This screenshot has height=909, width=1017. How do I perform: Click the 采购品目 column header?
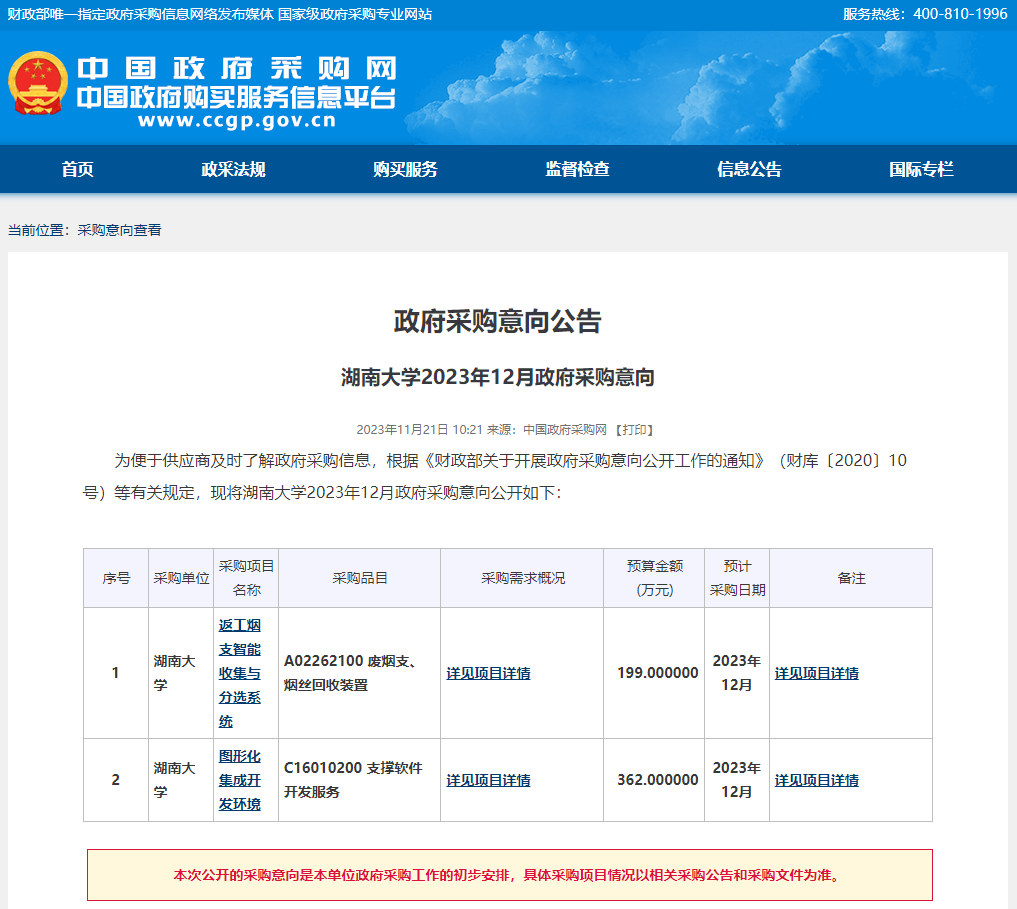(359, 578)
